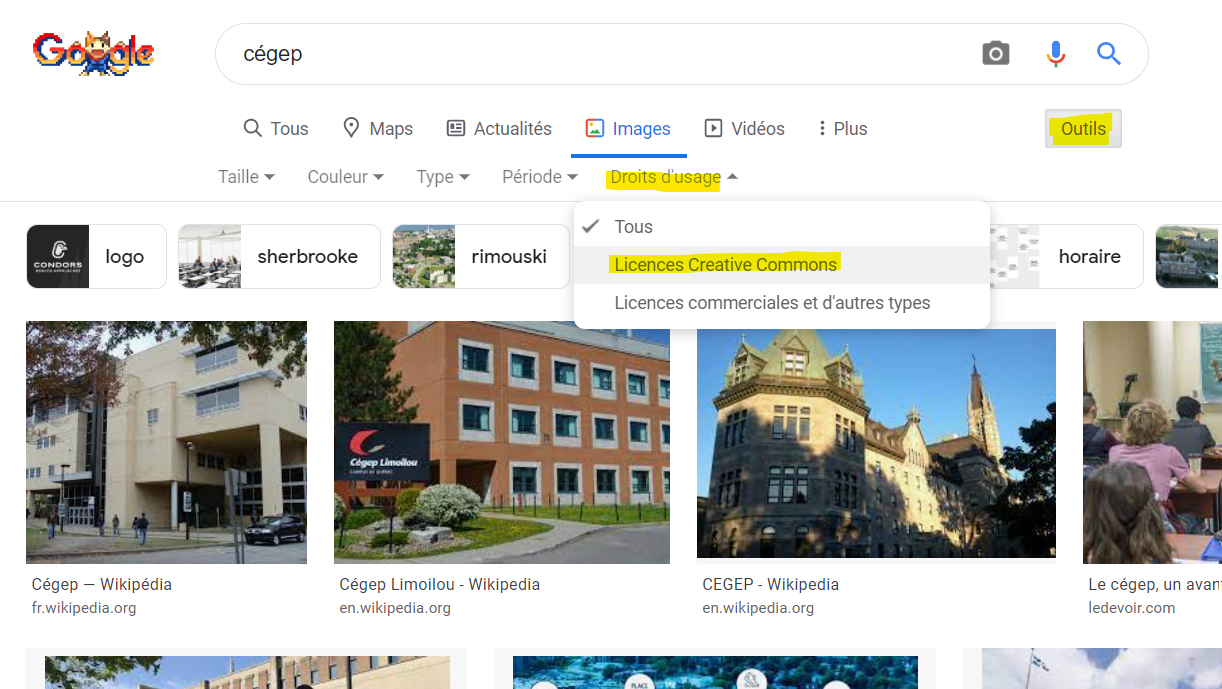Toggle the Outils button
Image resolution: width=1222 pixels, height=689 pixels.
click(1083, 128)
